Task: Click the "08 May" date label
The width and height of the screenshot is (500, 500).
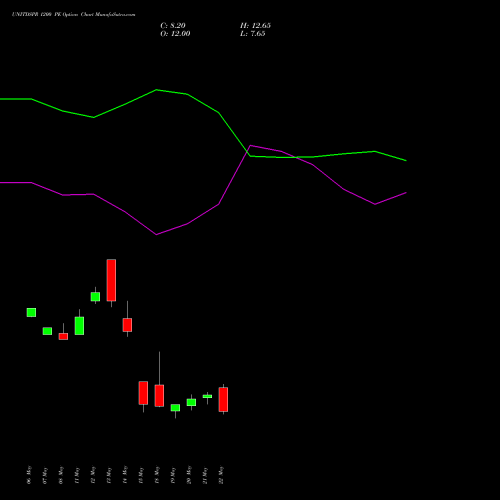Action: click(61, 475)
